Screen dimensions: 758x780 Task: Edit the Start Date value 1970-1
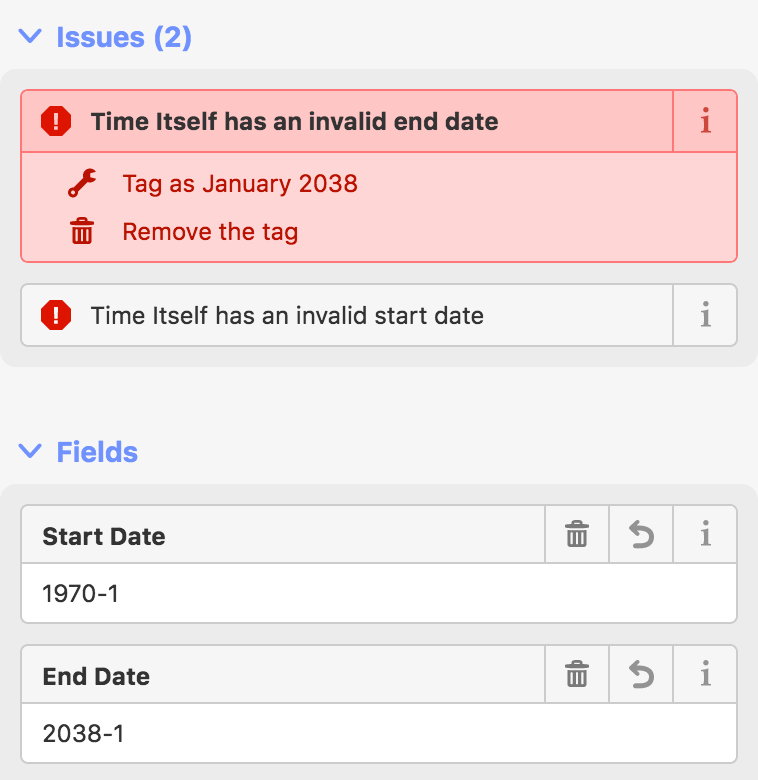point(378,594)
